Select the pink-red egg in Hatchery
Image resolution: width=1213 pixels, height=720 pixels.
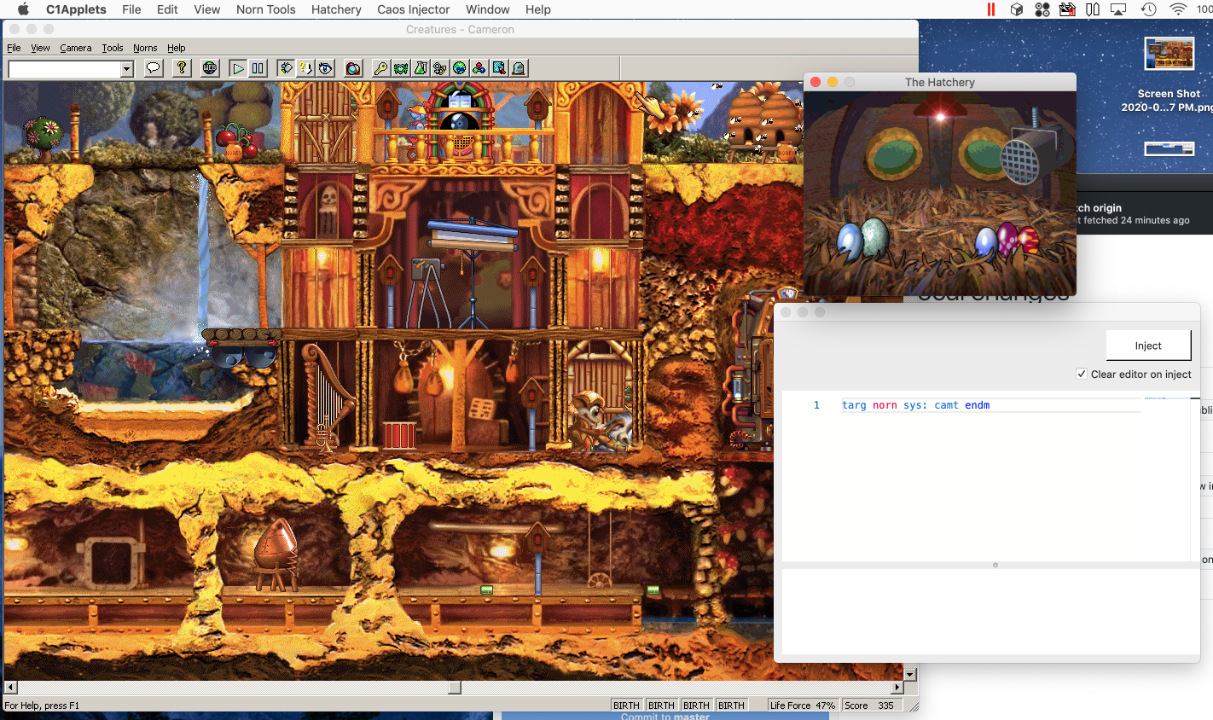pos(1029,241)
